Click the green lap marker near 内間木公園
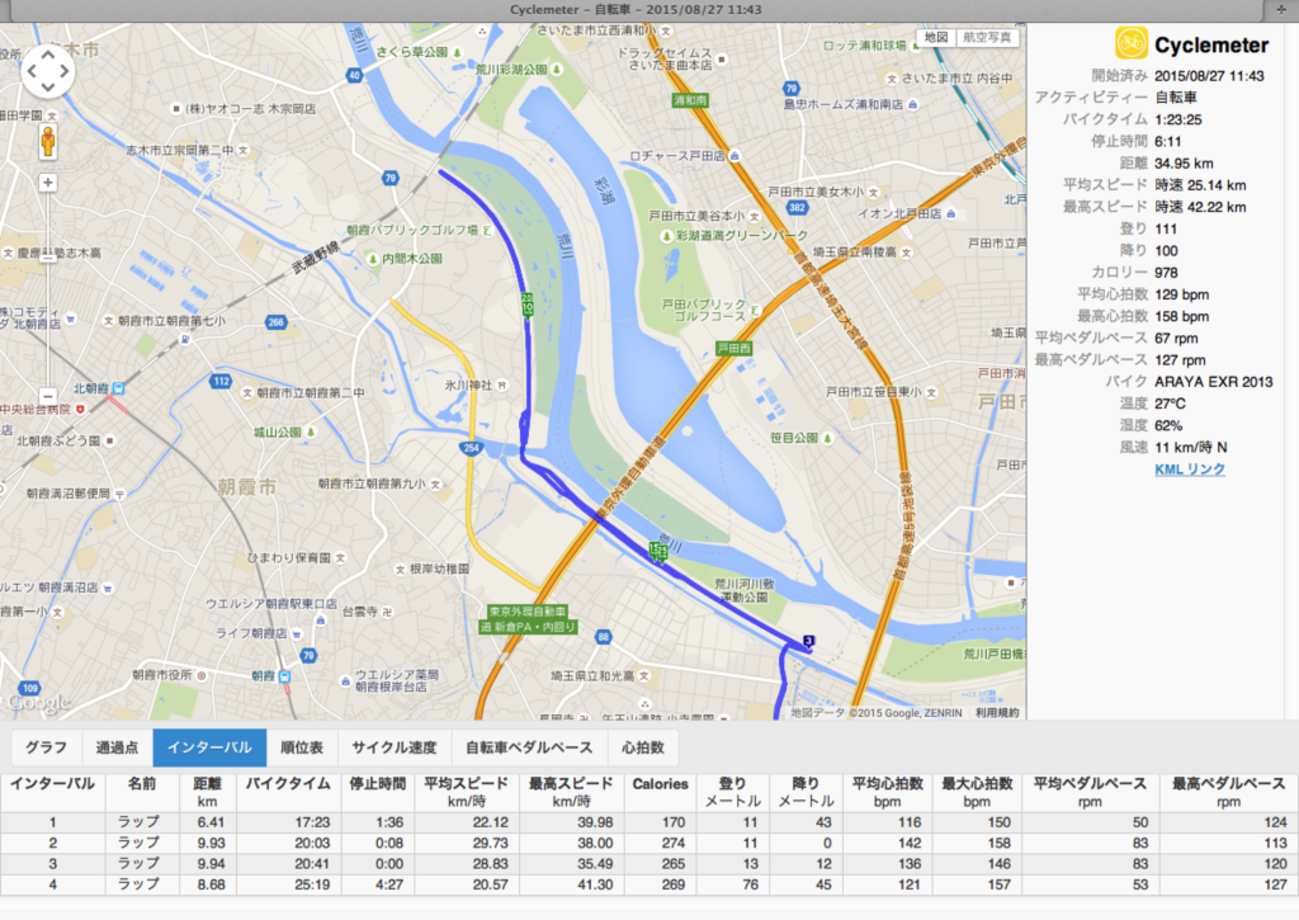This screenshot has width=1299, height=920. pyautogui.click(x=527, y=304)
